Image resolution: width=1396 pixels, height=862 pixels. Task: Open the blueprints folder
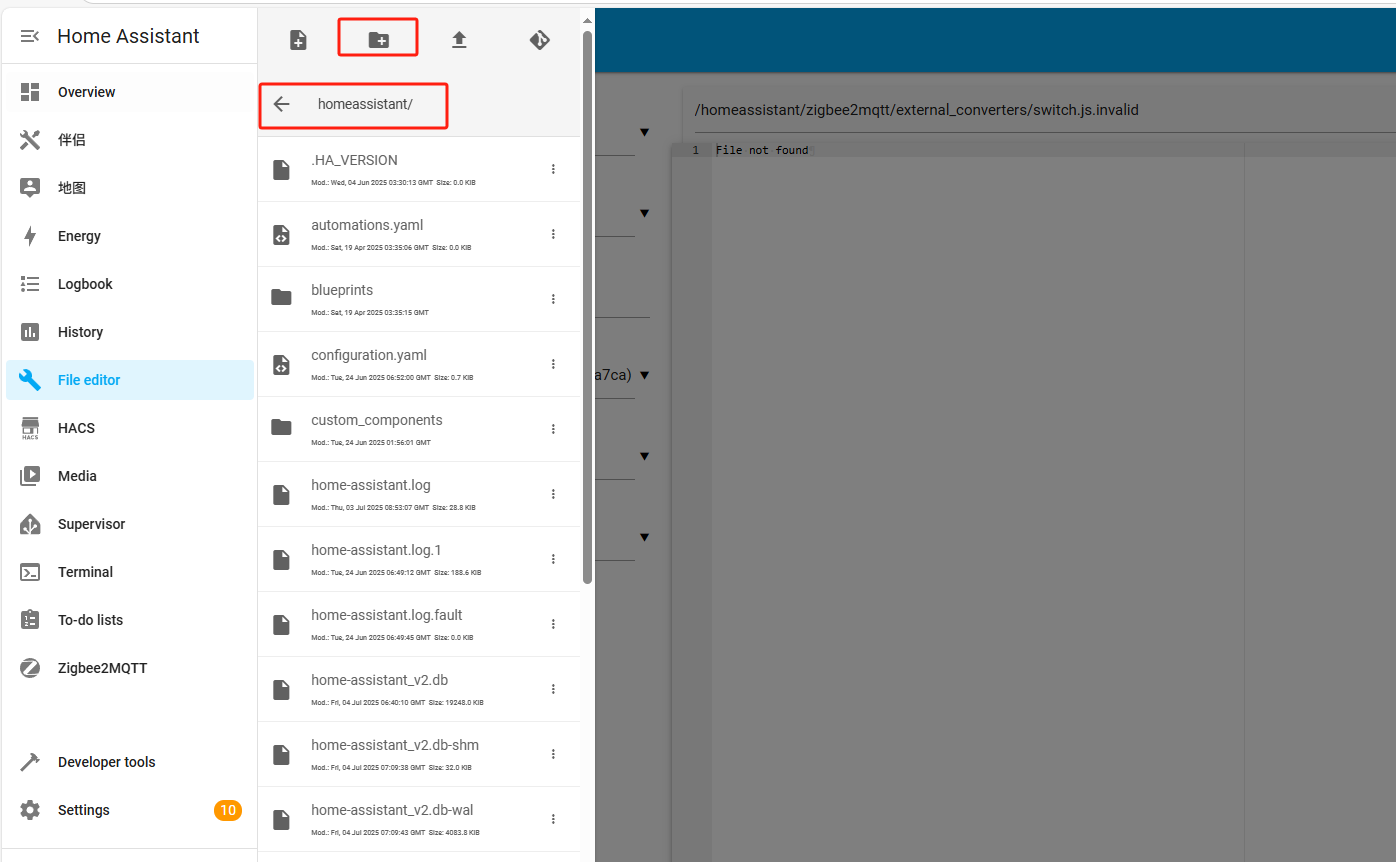click(x=342, y=291)
